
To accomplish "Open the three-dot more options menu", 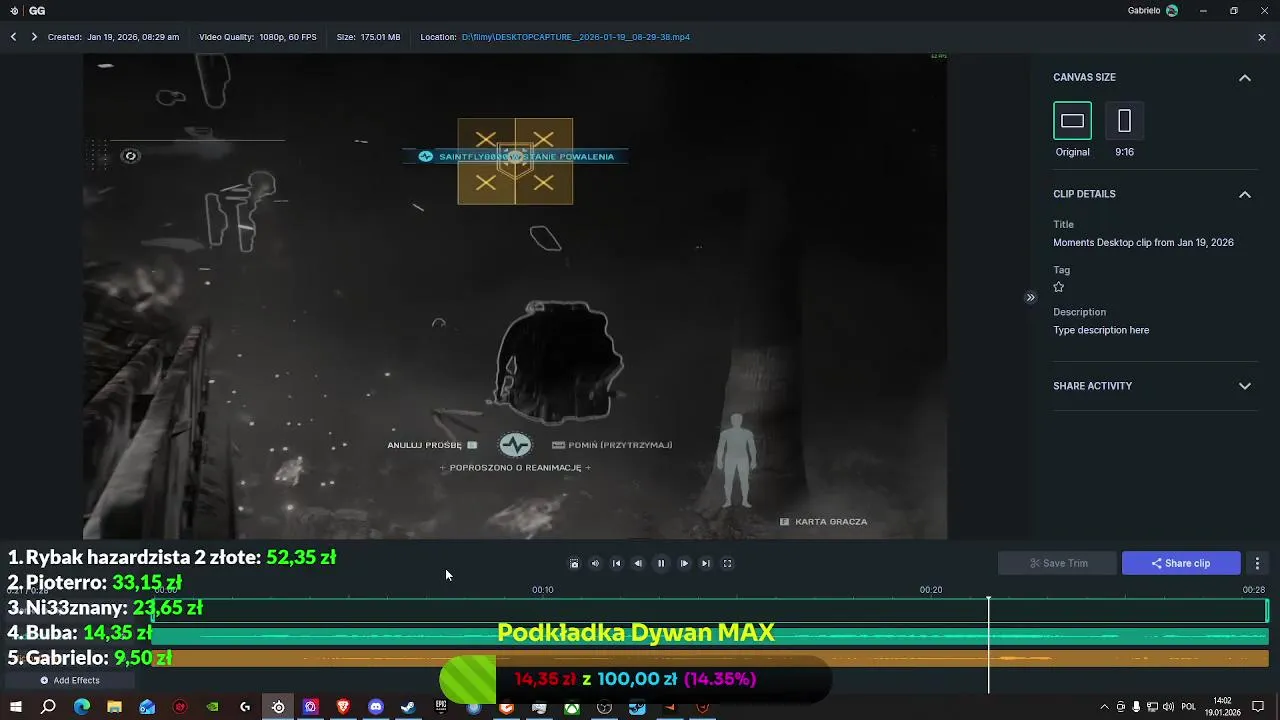I will (1257, 563).
